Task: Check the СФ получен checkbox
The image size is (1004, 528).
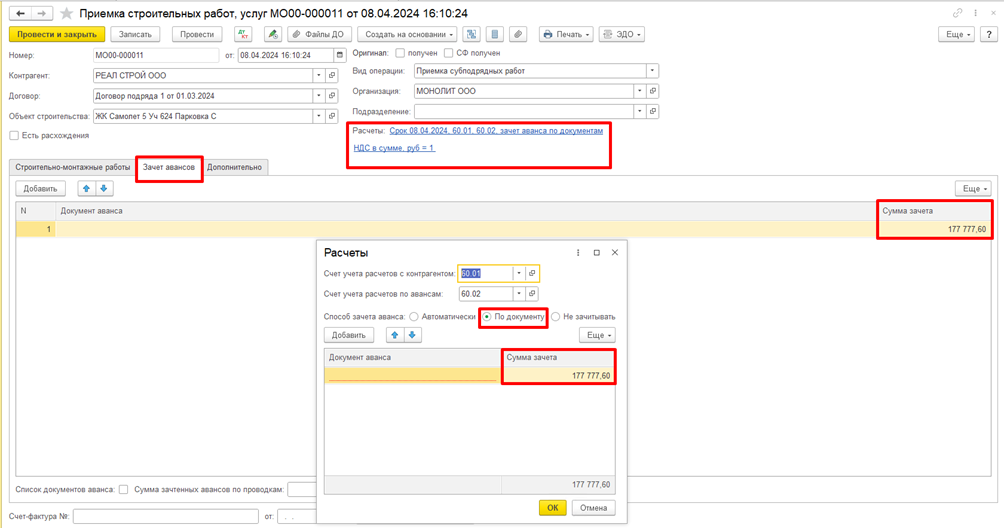Action: (449, 53)
